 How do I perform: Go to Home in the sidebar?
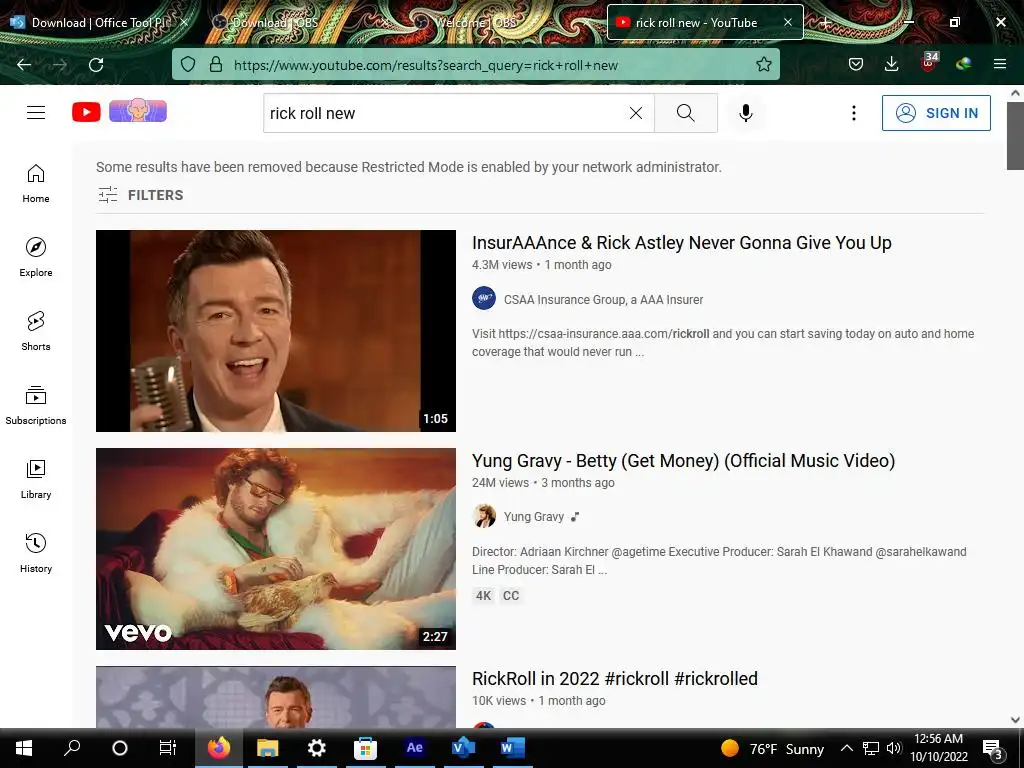36,184
